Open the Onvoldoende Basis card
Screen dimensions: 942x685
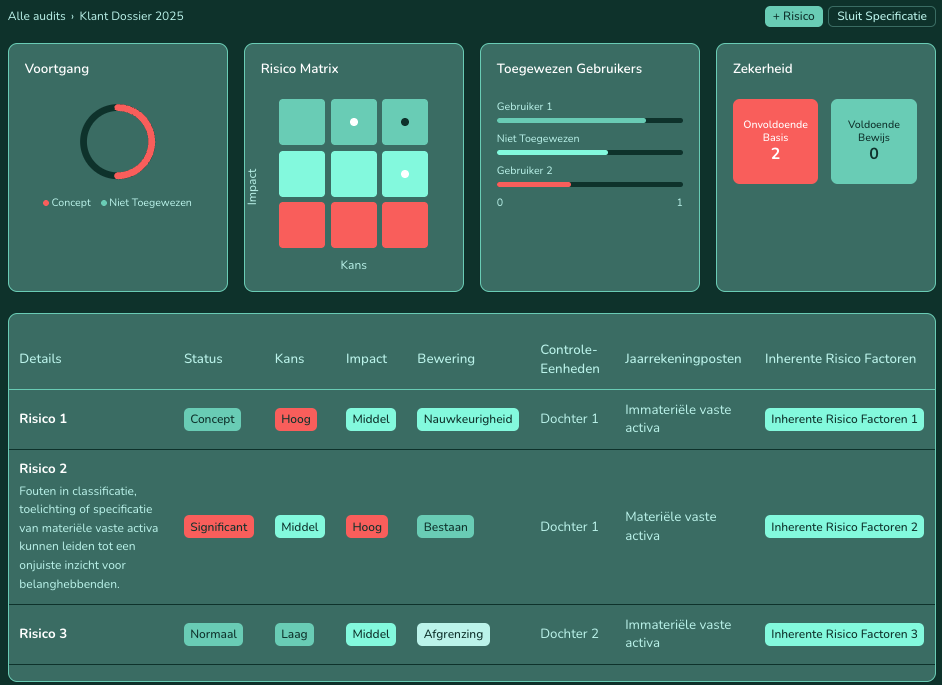pyautogui.click(x=775, y=141)
